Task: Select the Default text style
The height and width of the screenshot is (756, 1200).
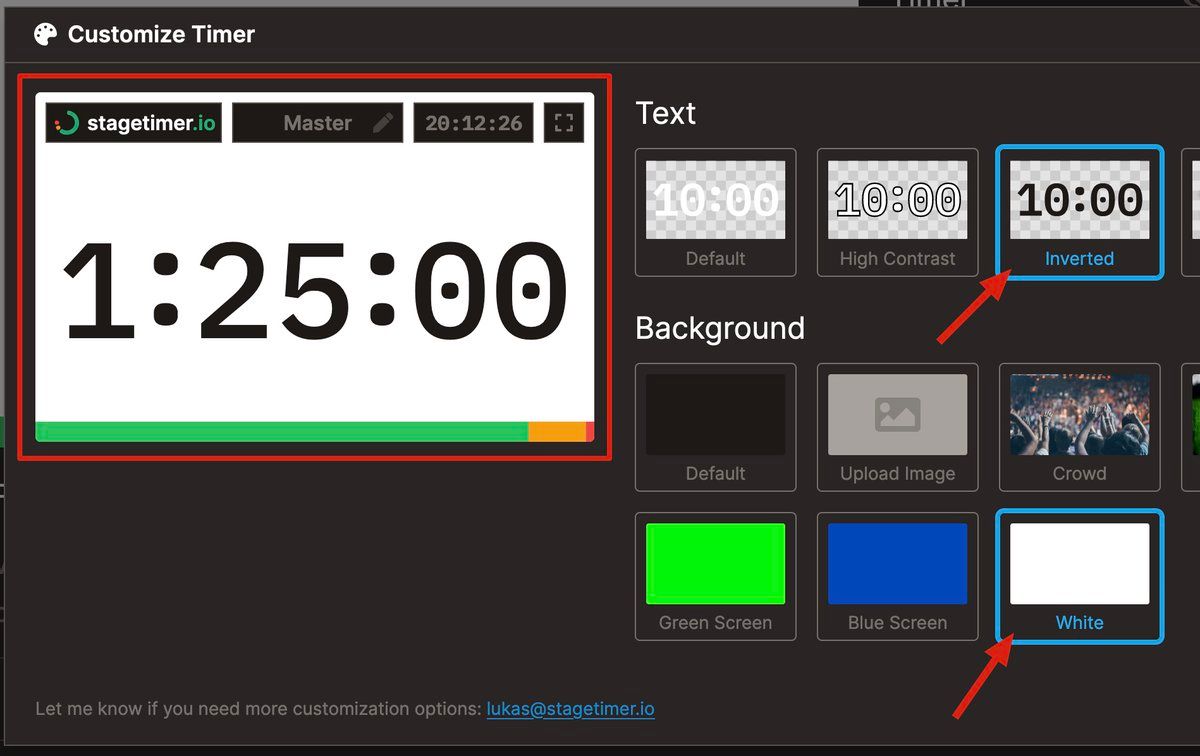Action: tap(715, 212)
